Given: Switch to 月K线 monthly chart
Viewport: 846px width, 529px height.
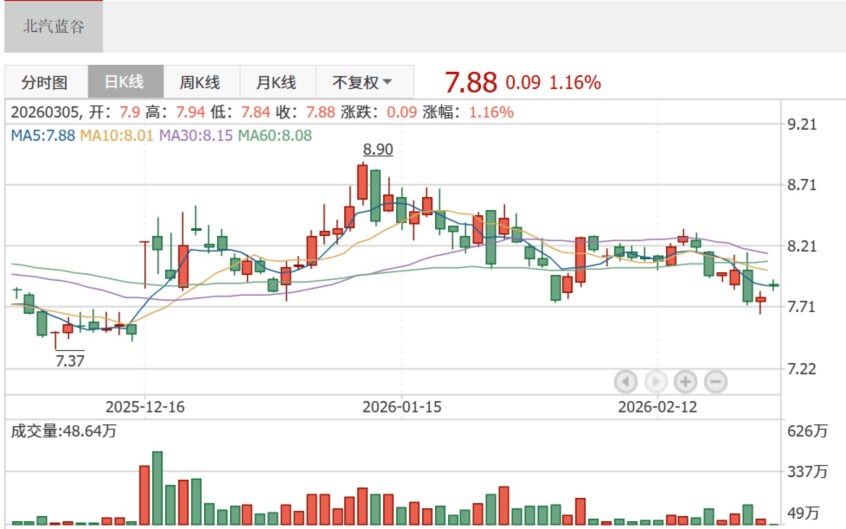Looking at the screenshot, I should tap(276, 82).
